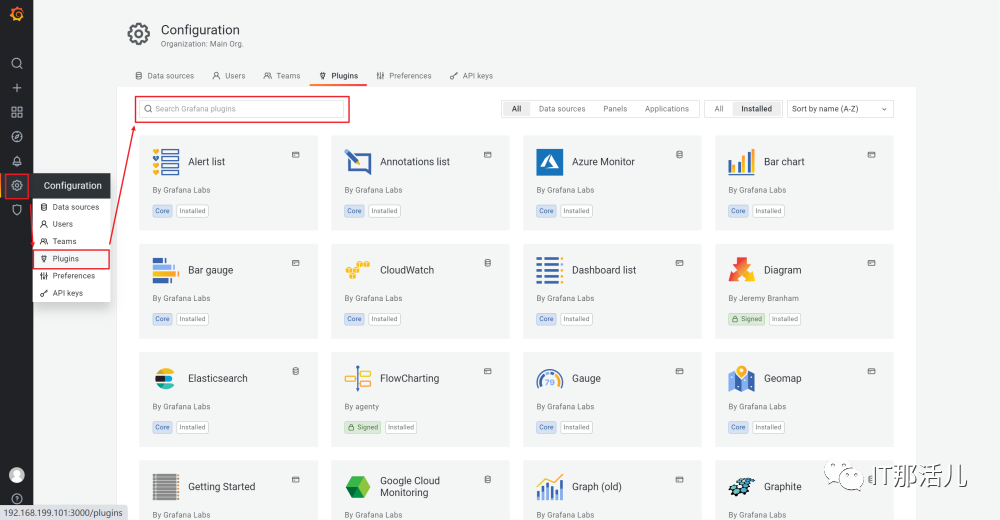Viewport: 1000px width, 520px height.
Task: Open the Elasticsearch plugin title
Action: coord(217,378)
